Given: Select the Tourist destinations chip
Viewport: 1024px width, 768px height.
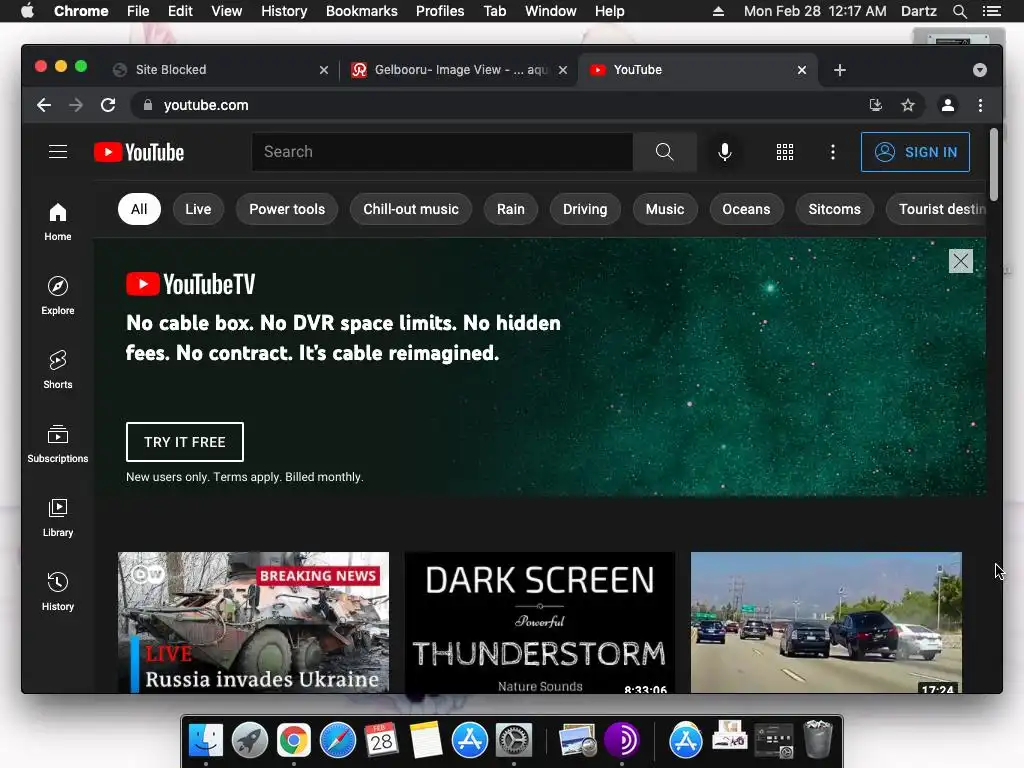Looking at the screenshot, I should click(937, 210).
